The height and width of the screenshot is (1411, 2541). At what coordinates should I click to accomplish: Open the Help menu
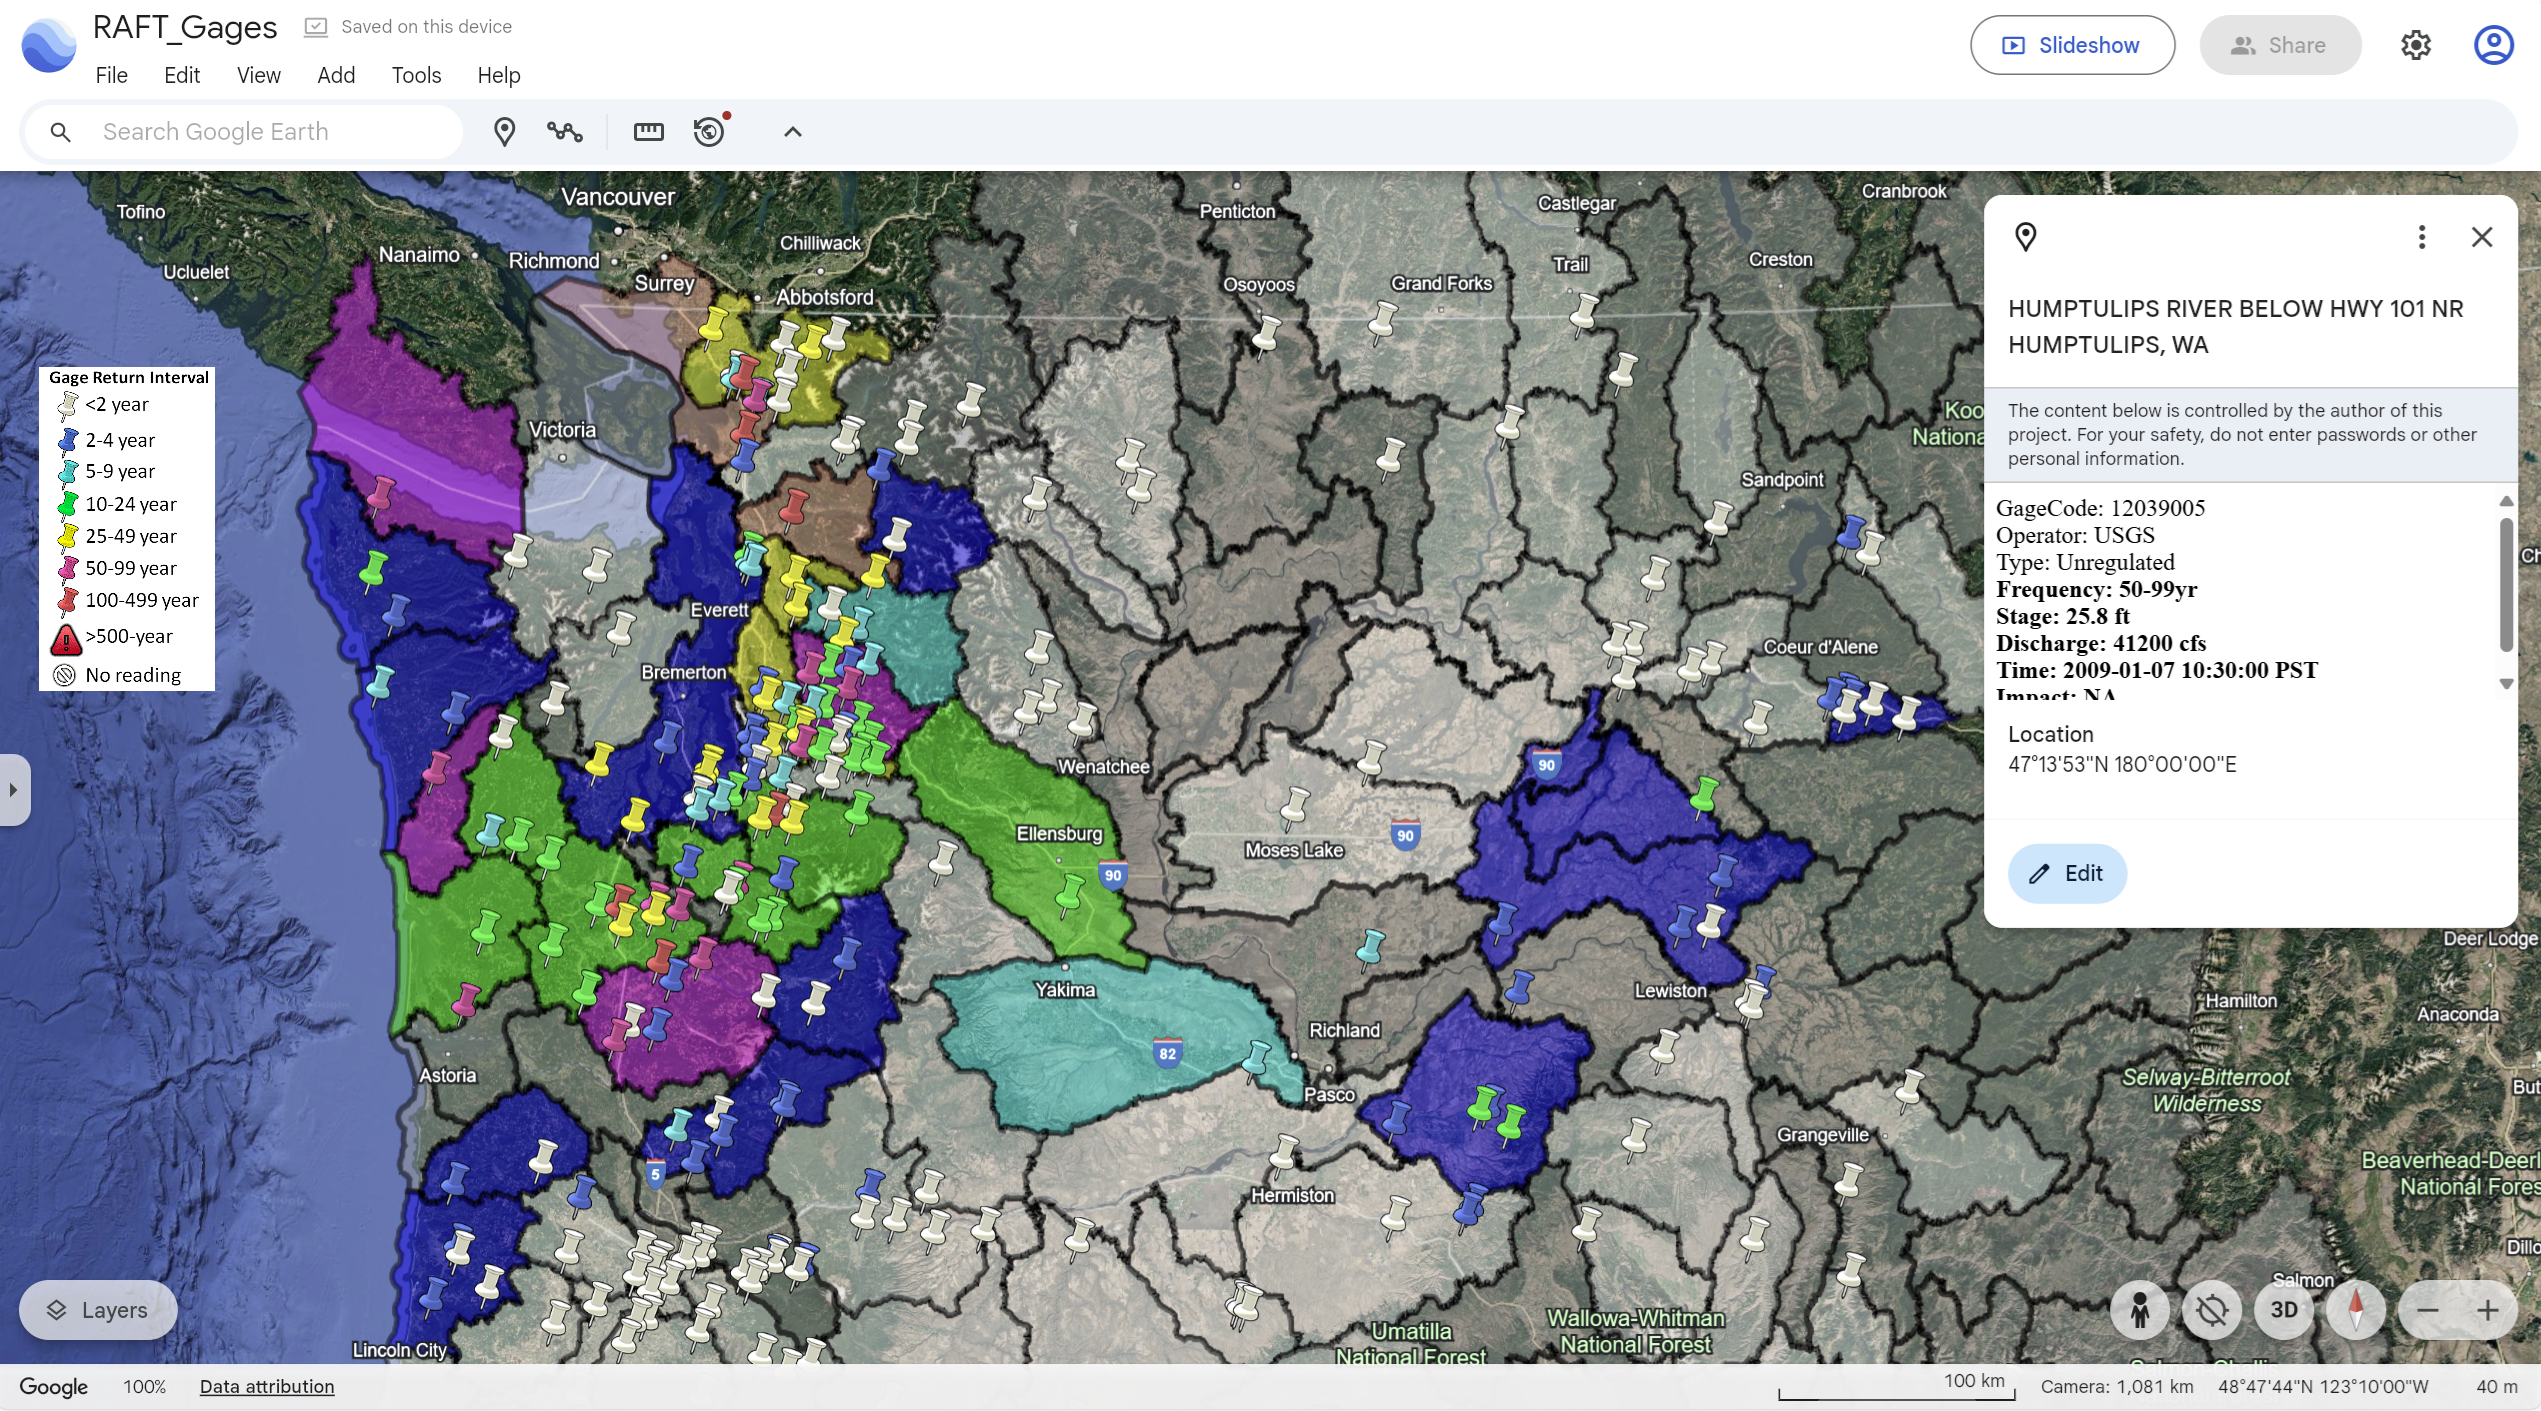coord(498,75)
